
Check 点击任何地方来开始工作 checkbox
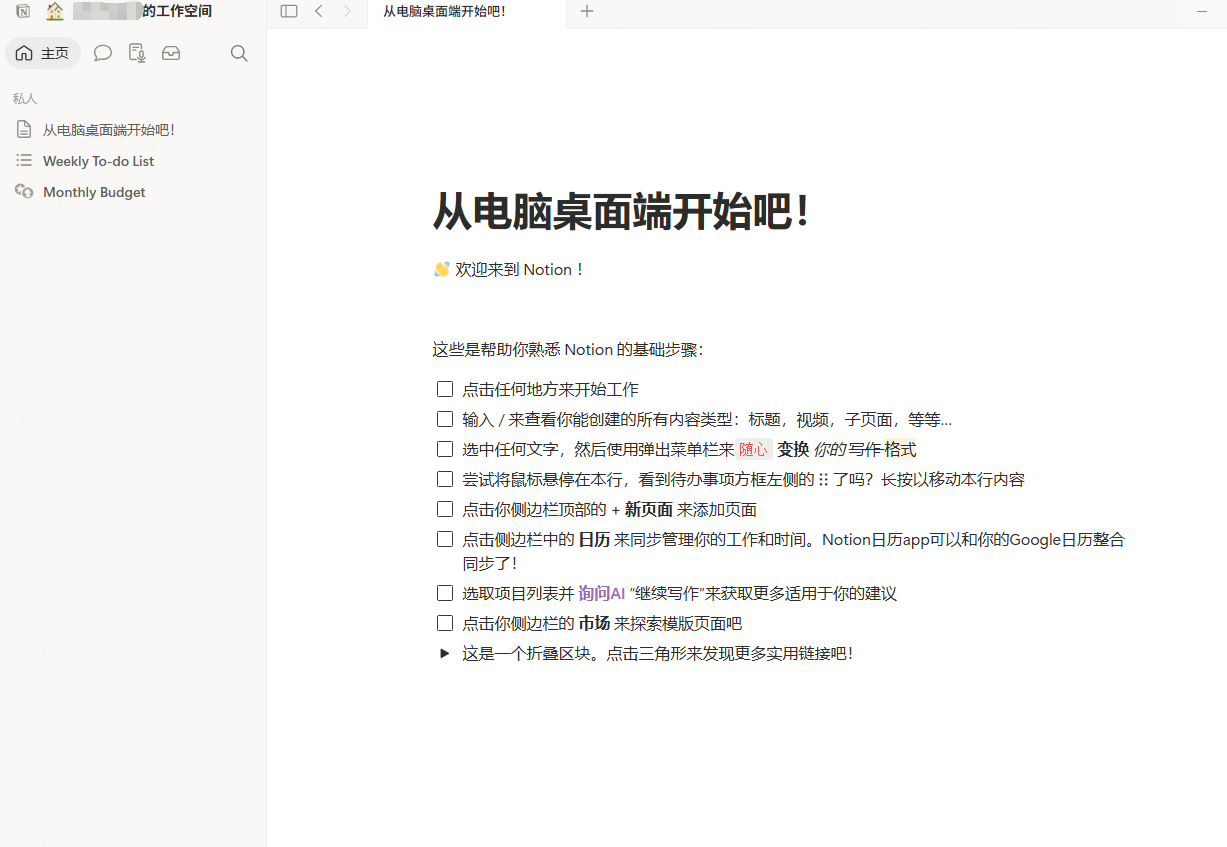coord(445,389)
